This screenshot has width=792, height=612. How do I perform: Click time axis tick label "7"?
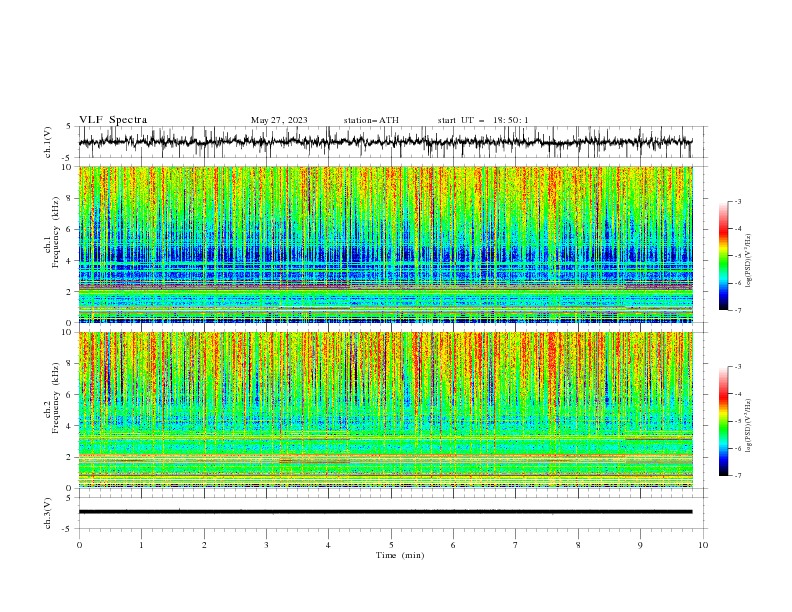pyautogui.click(x=516, y=545)
